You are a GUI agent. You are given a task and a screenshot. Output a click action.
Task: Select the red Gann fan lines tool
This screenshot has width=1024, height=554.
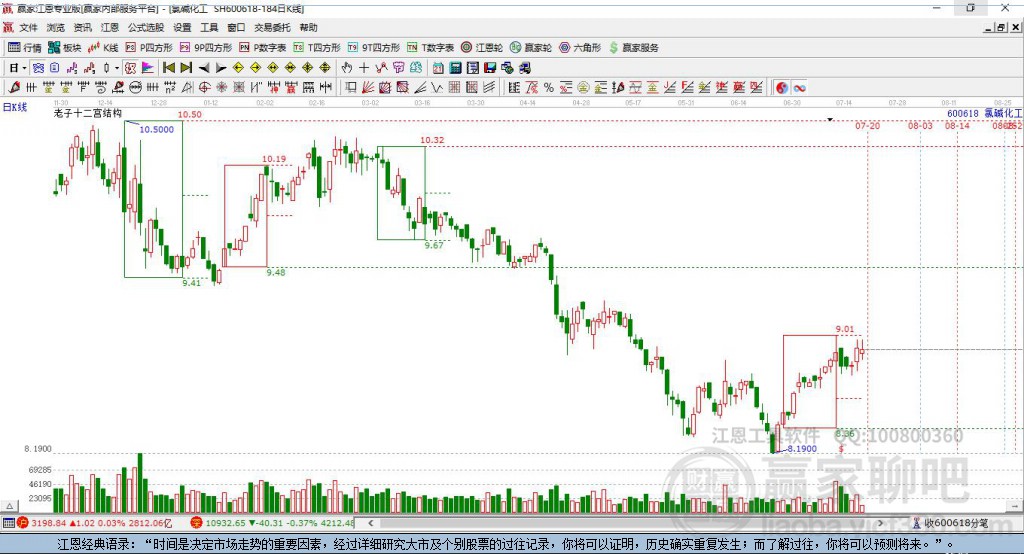(x=368, y=88)
